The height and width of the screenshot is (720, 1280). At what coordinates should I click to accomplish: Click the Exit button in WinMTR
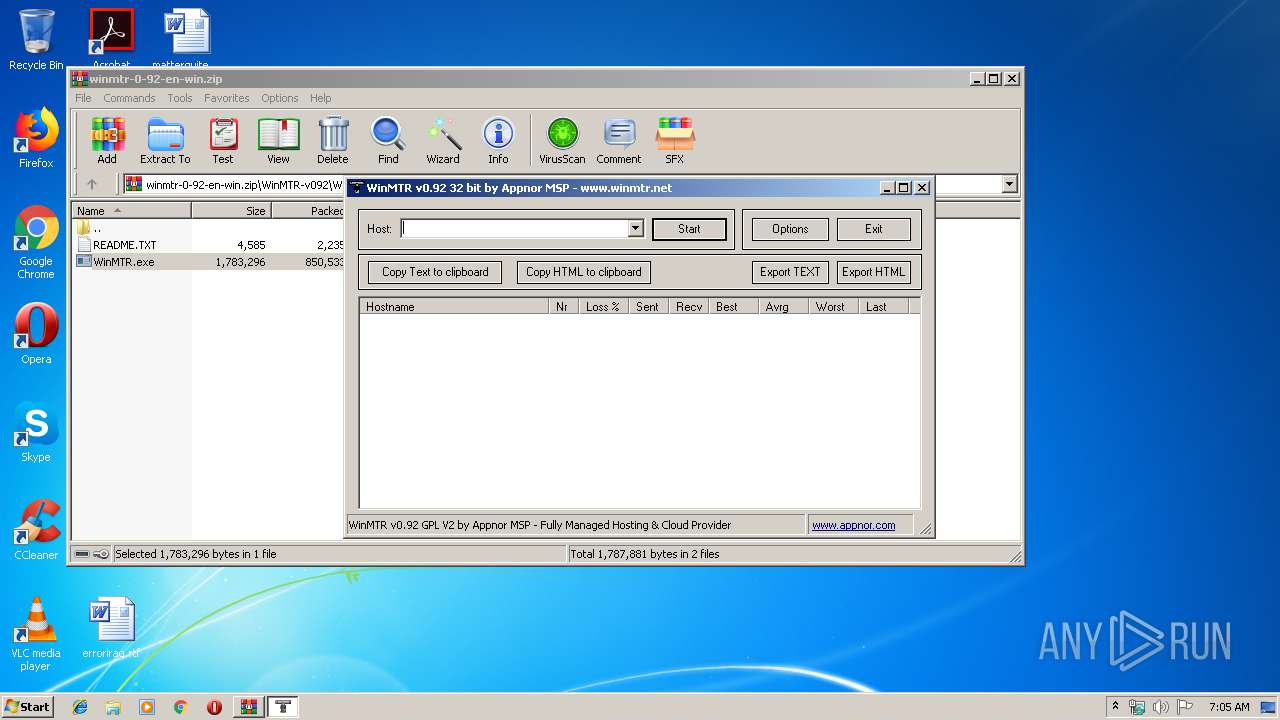[x=874, y=229]
